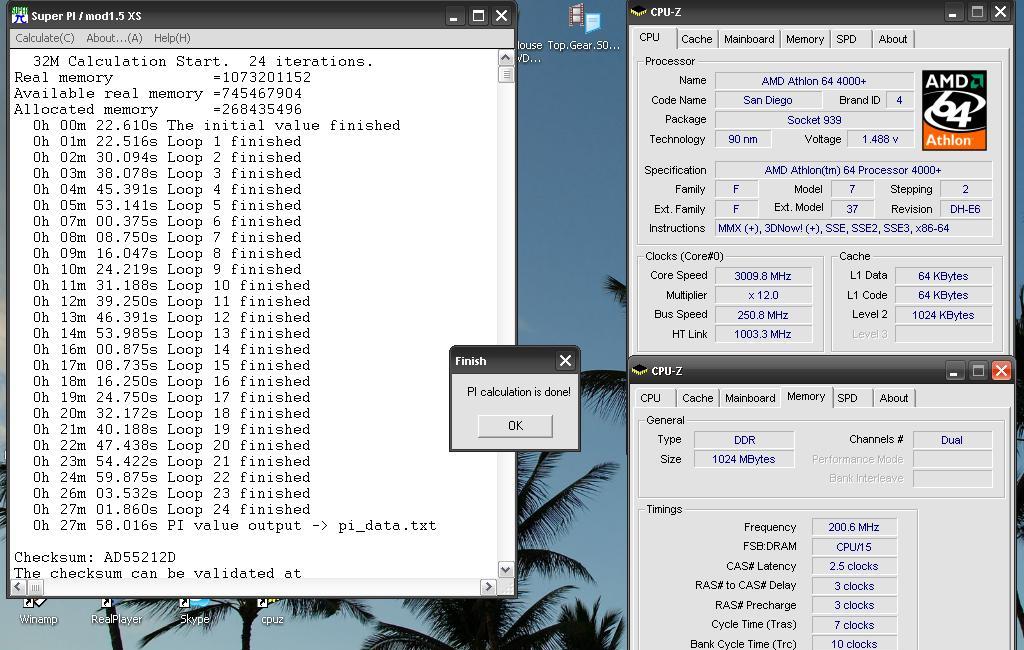
Task: Click the Technology value 90 nm
Action: tap(743, 139)
